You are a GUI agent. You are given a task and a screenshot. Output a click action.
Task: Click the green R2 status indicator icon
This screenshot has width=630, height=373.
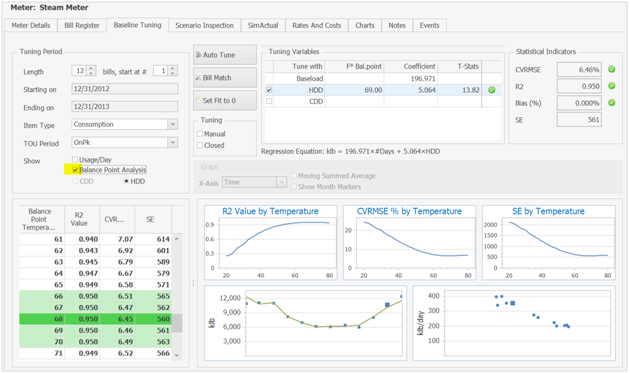coord(611,86)
